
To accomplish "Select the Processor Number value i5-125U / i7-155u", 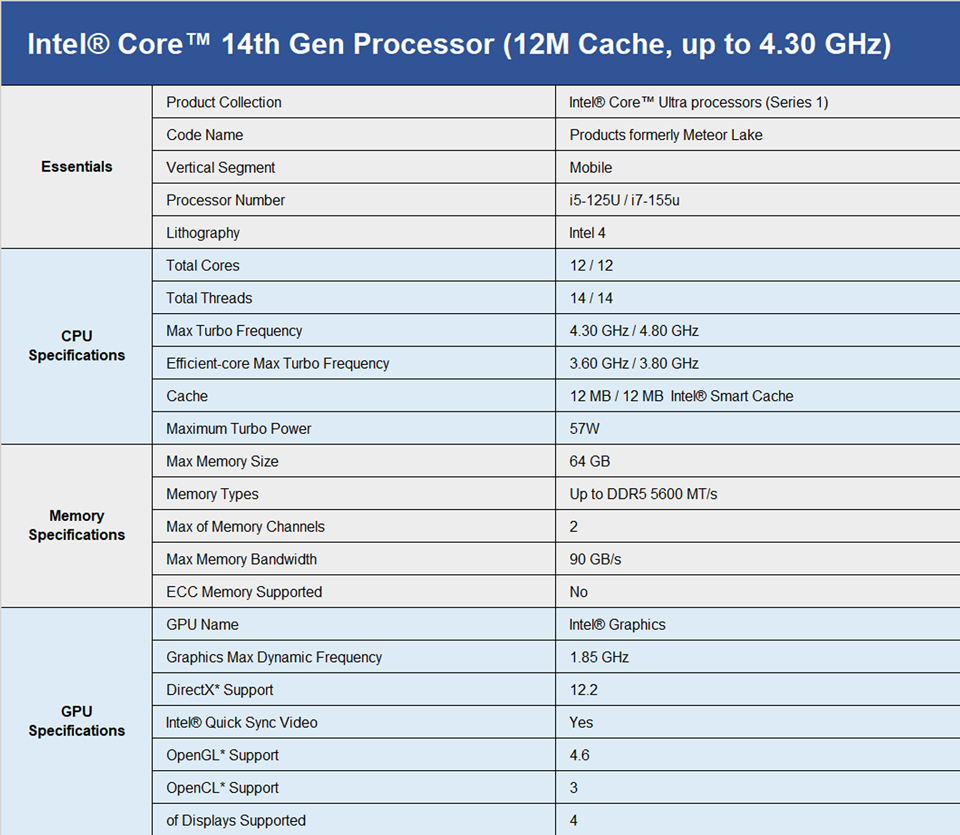I will pyautogui.click(x=624, y=200).
